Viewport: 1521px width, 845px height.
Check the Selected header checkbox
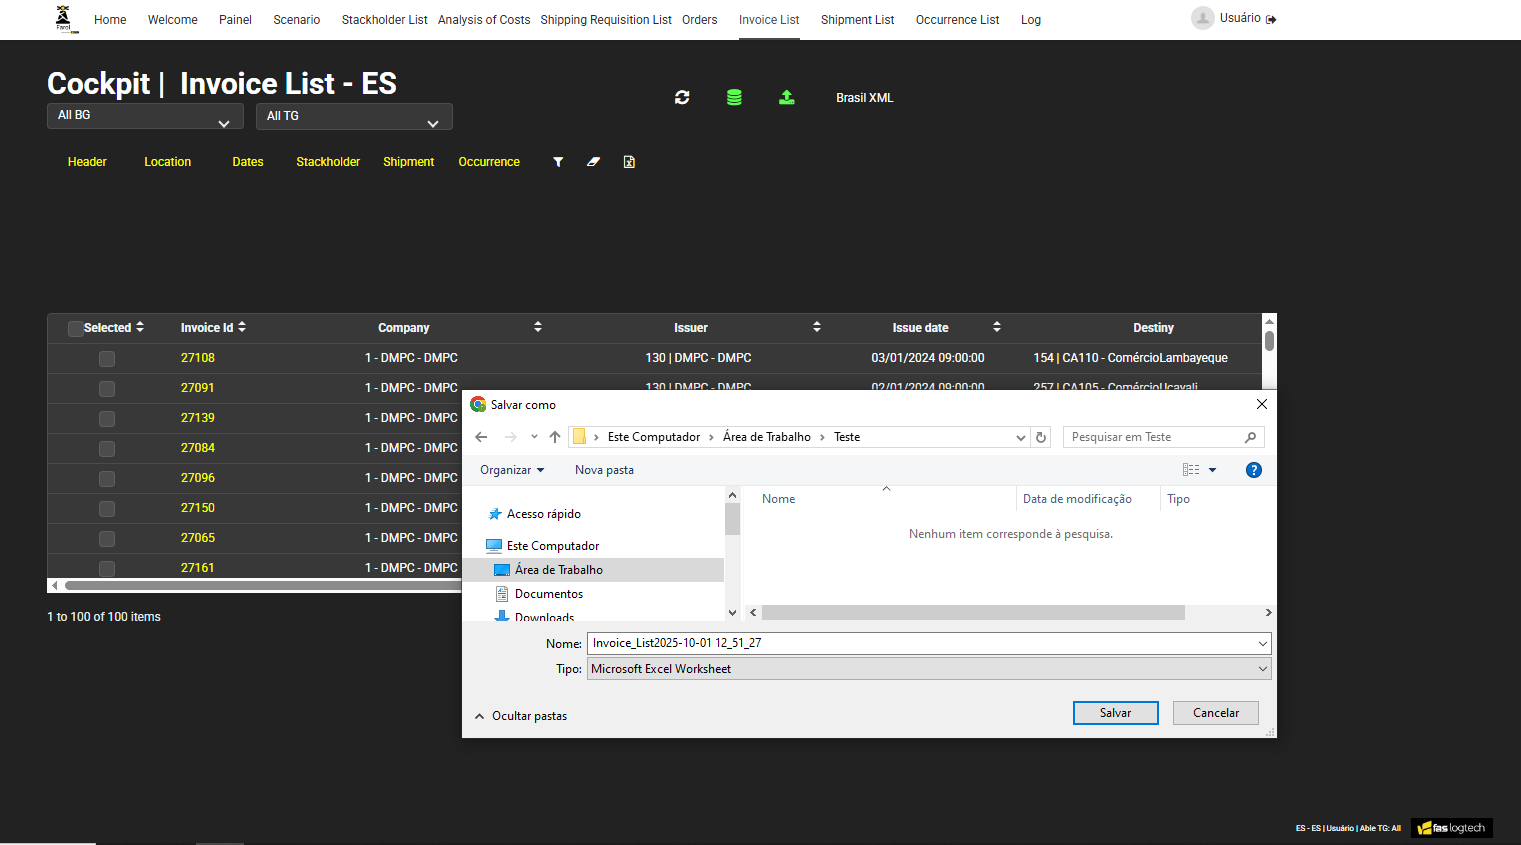point(75,329)
